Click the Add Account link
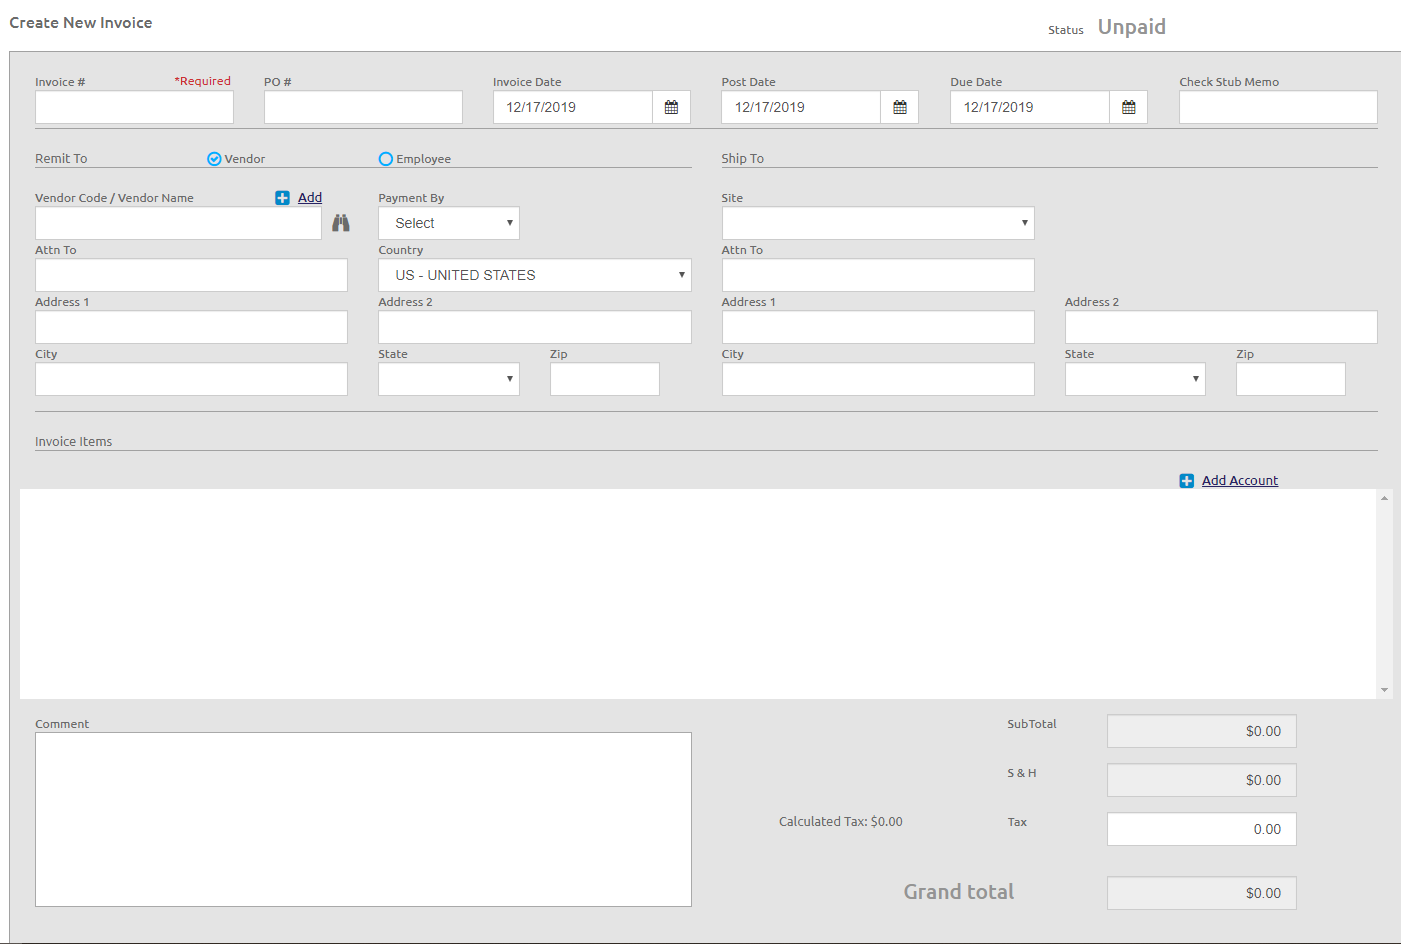This screenshot has width=1401, height=944. tap(1240, 480)
